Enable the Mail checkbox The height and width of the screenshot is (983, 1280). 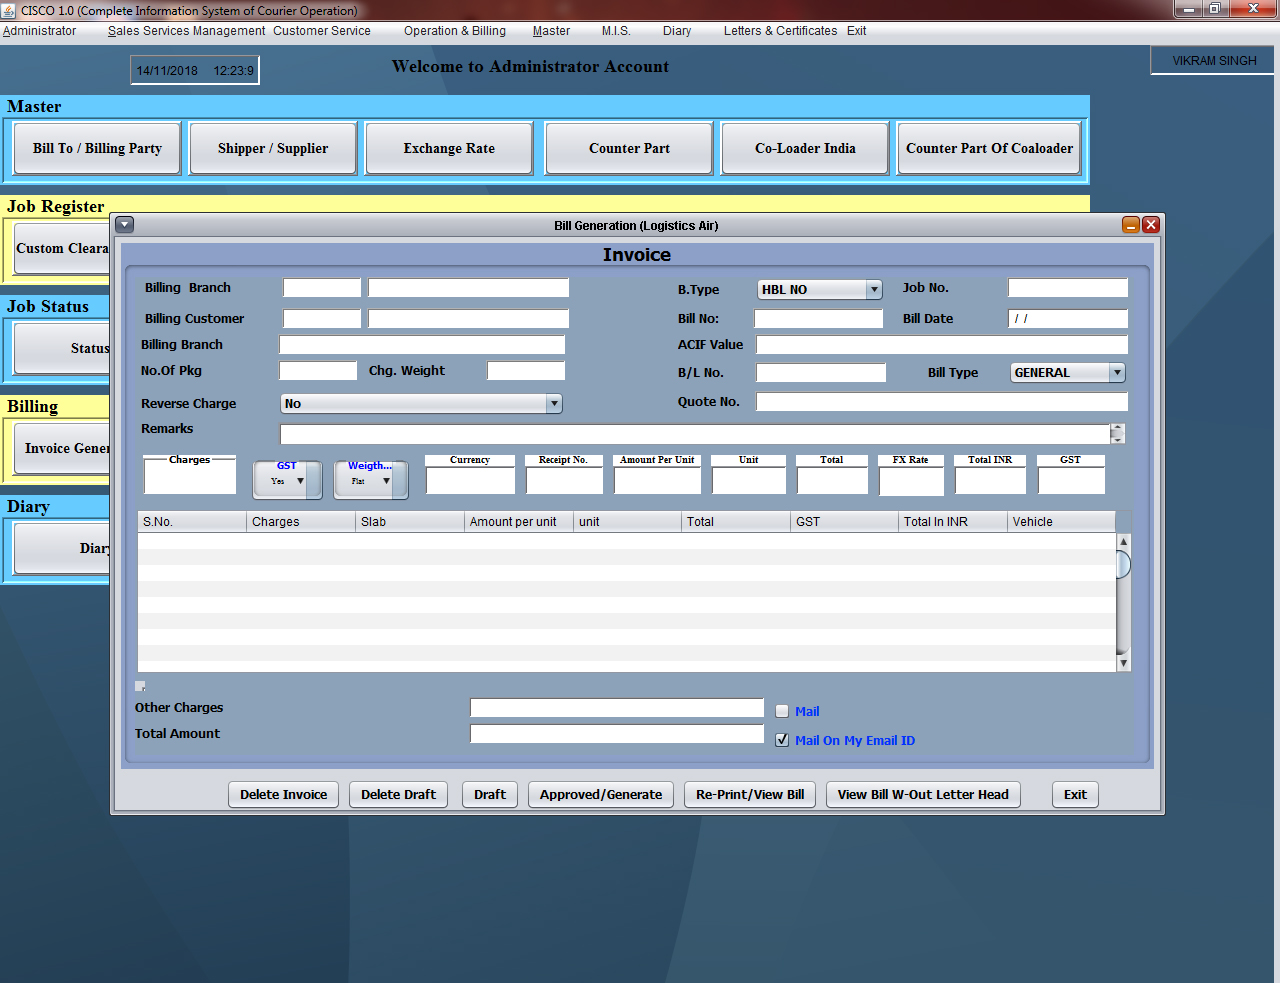tap(782, 711)
